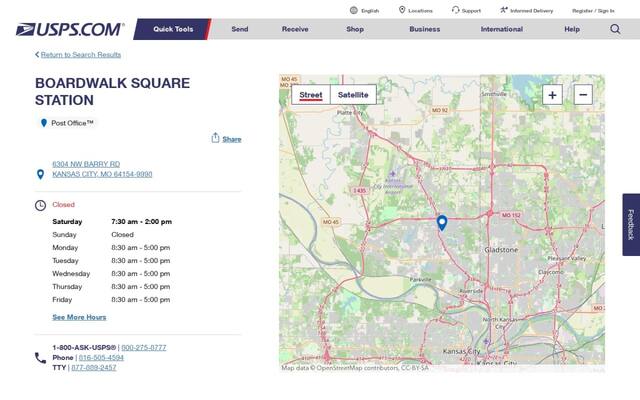Click the clock icon by hours
640x400 pixels.
[40, 205]
